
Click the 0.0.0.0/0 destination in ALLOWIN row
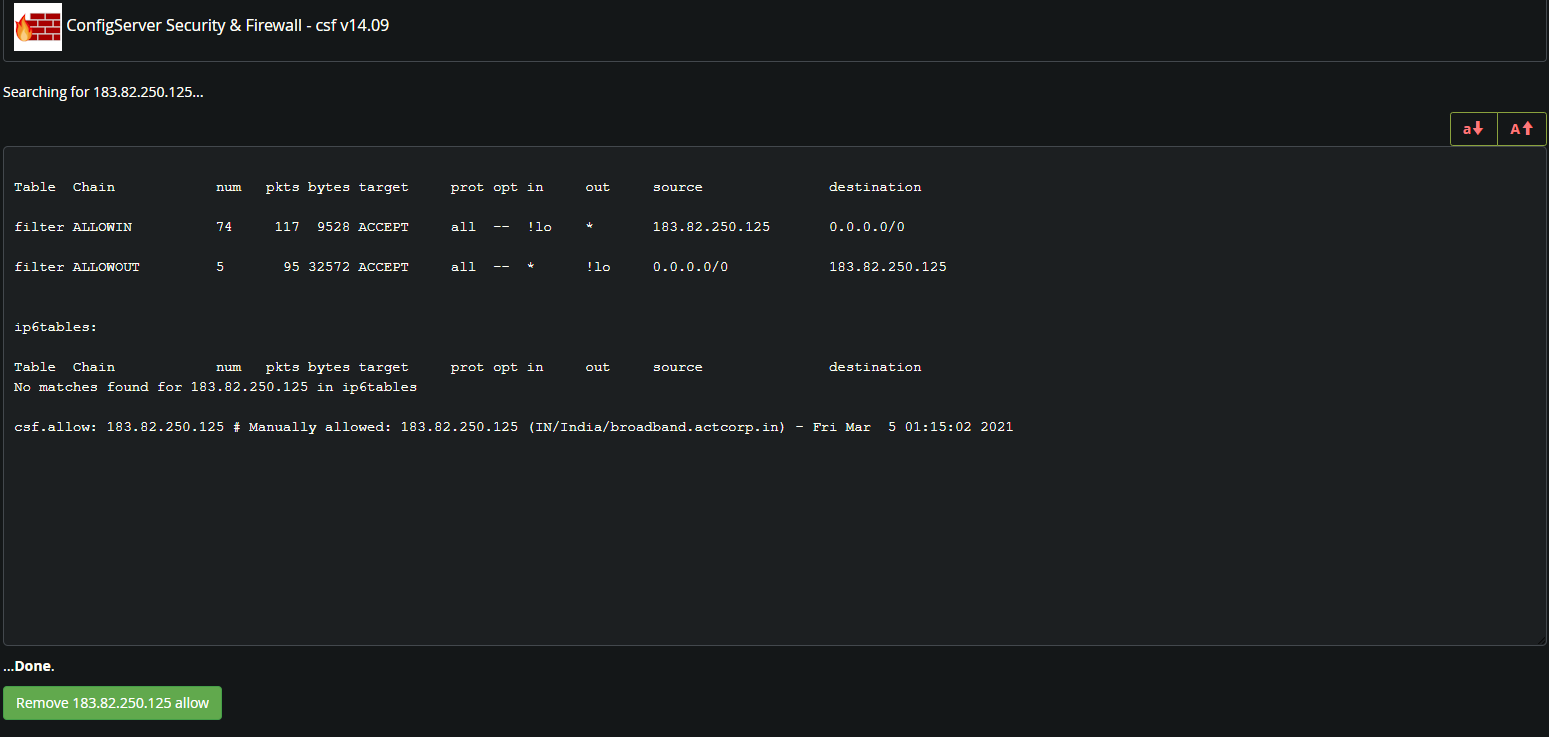tap(866, 227)
